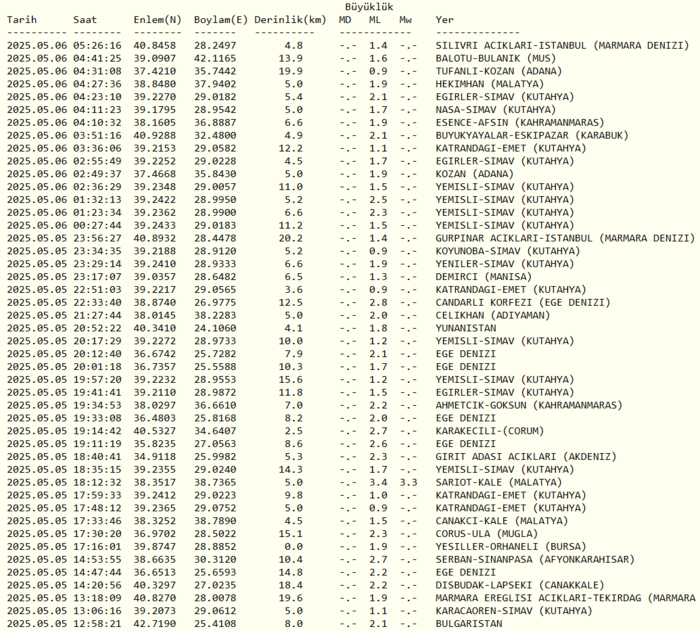Click the 'Mw' magnitude column header
This screenshot has width=700, height=631.
[x=405, y=20]
